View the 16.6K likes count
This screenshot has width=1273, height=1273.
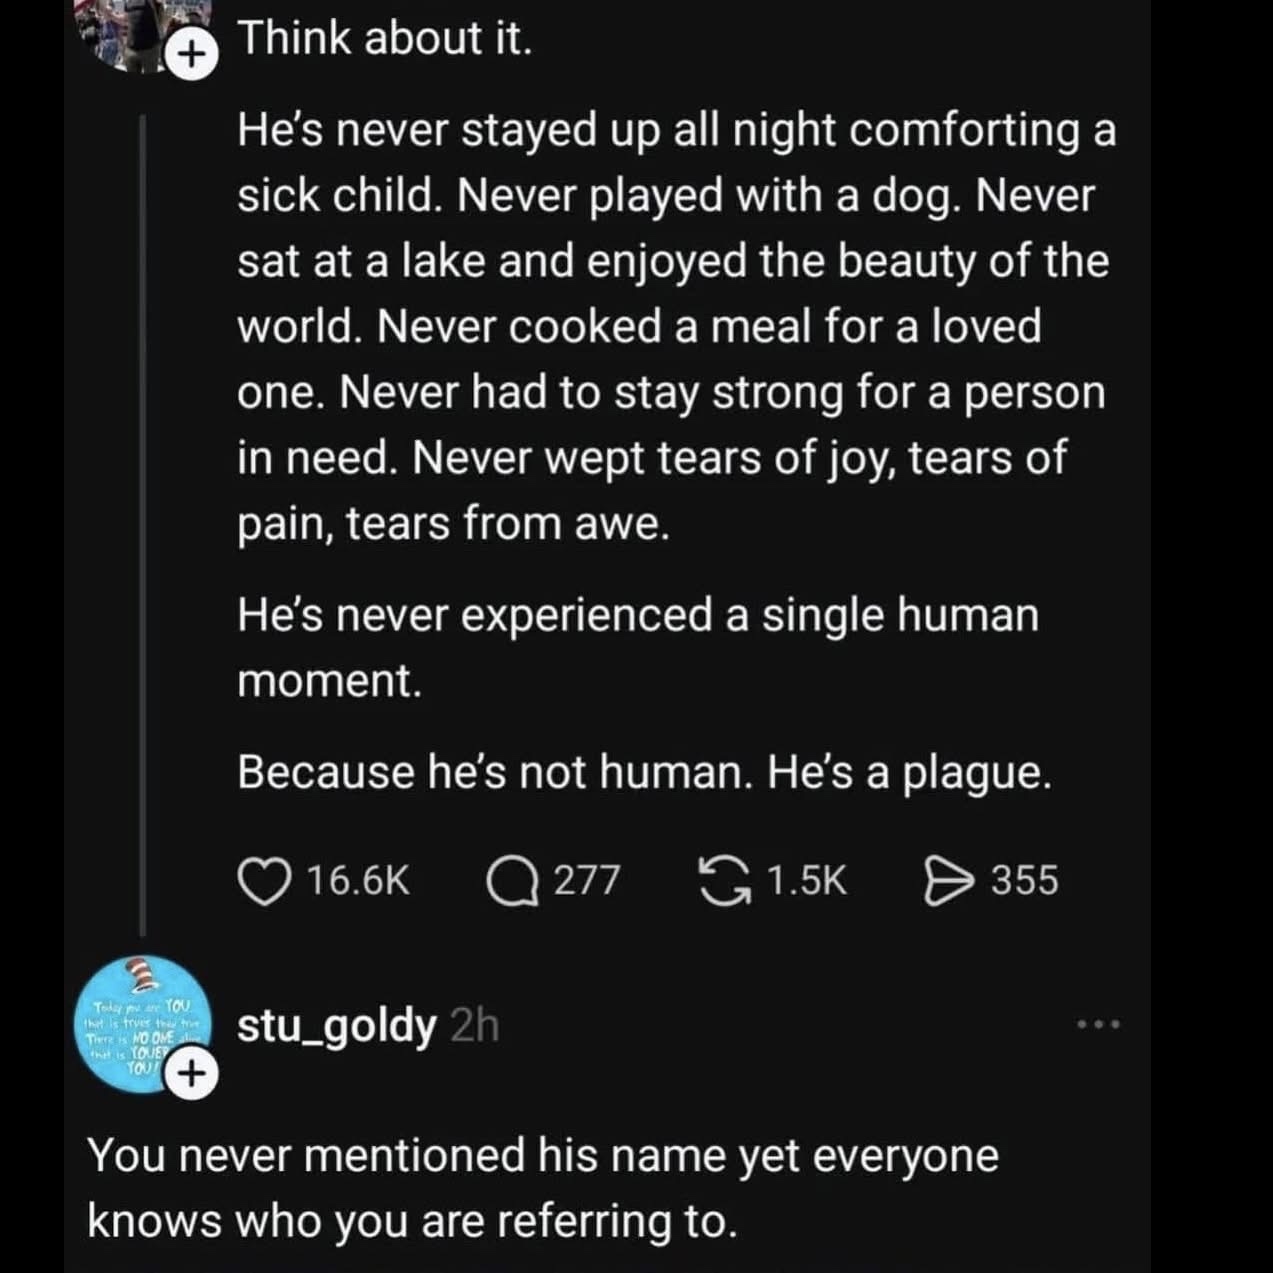(x=358, y=881)
